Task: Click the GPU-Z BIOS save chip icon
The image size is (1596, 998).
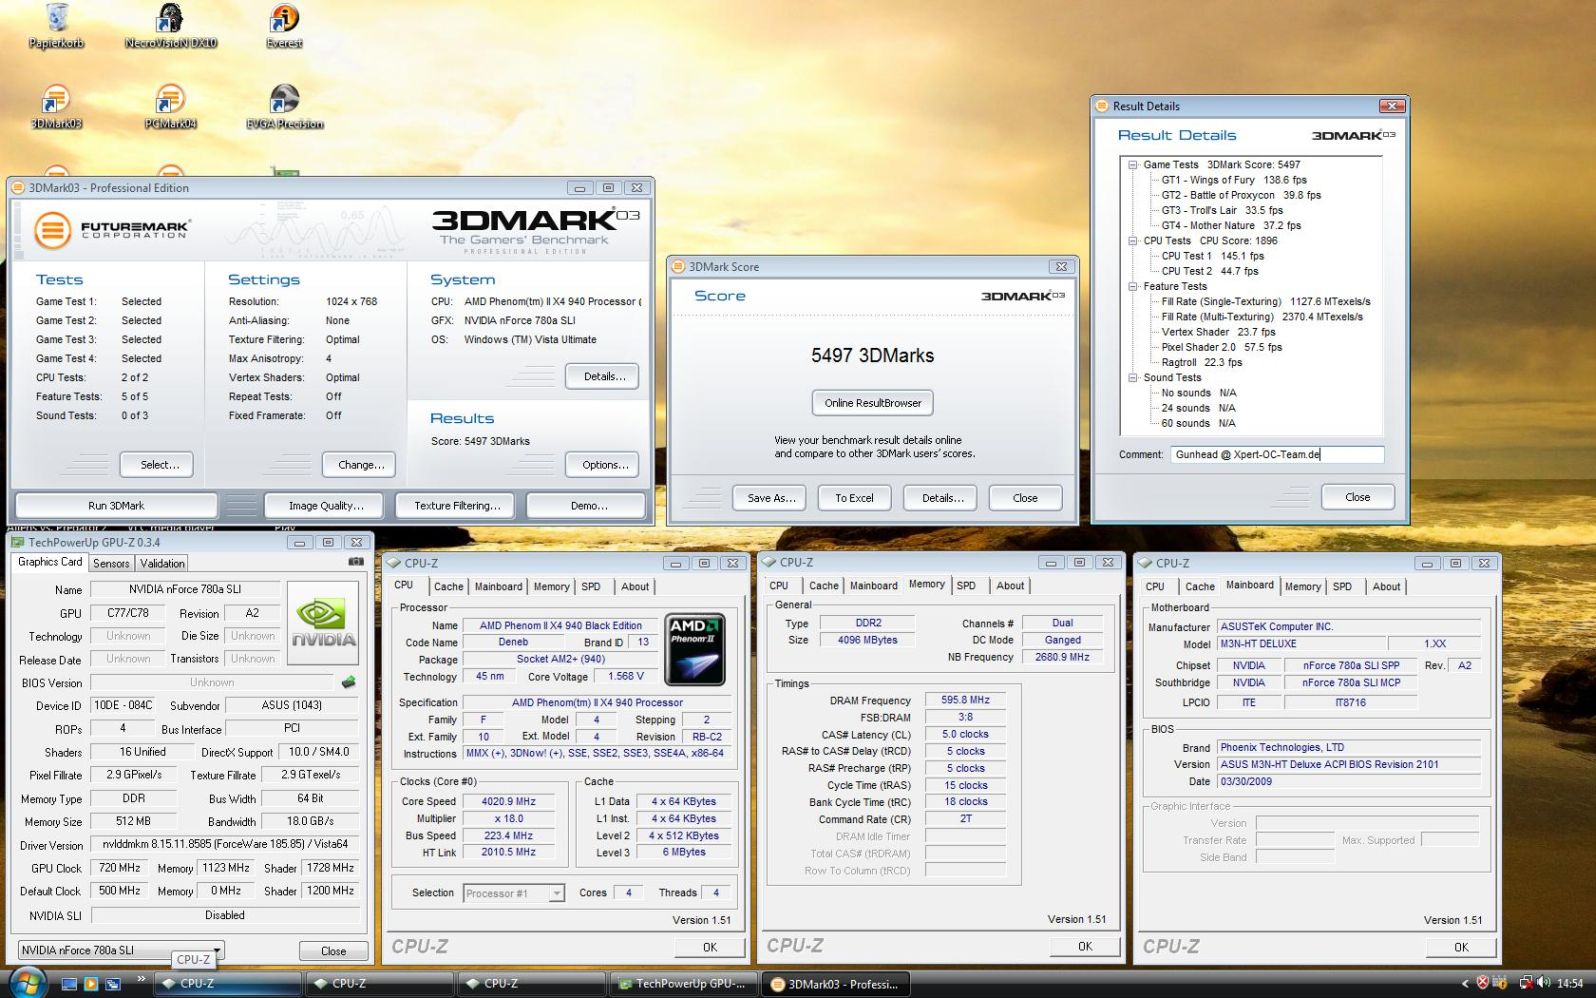Action: (x=348, y=682)
